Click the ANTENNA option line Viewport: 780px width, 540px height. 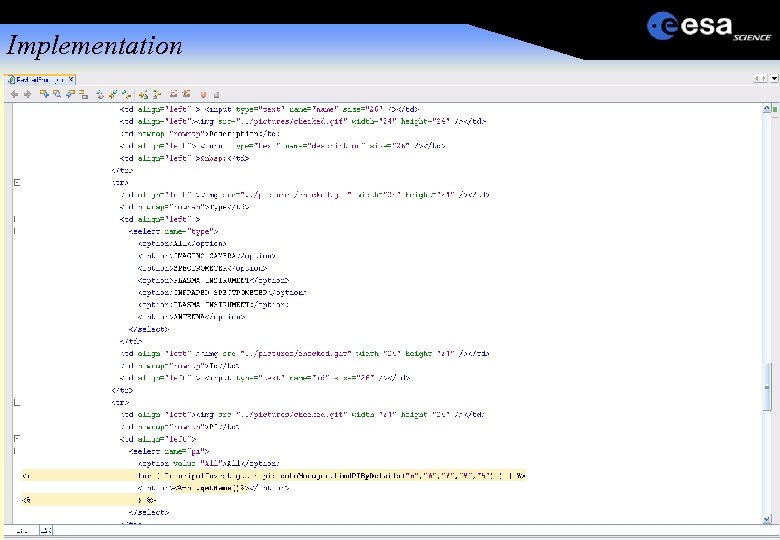coord(192,317)
